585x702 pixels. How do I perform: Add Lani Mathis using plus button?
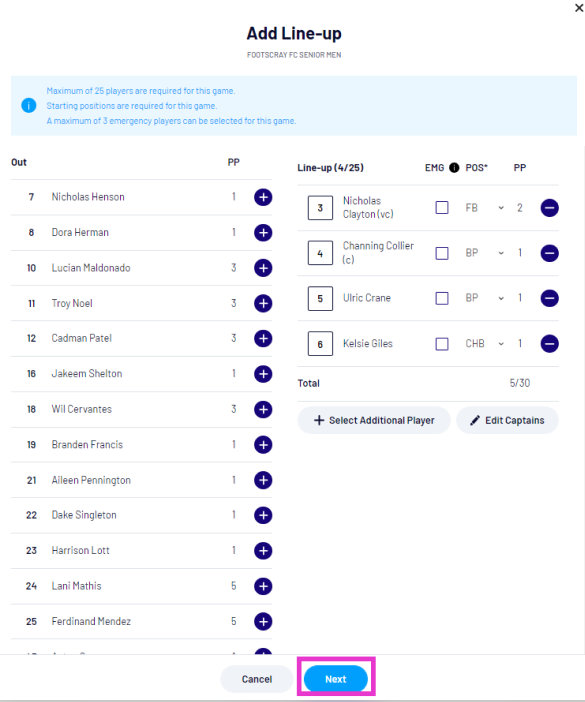coord(263,586)
